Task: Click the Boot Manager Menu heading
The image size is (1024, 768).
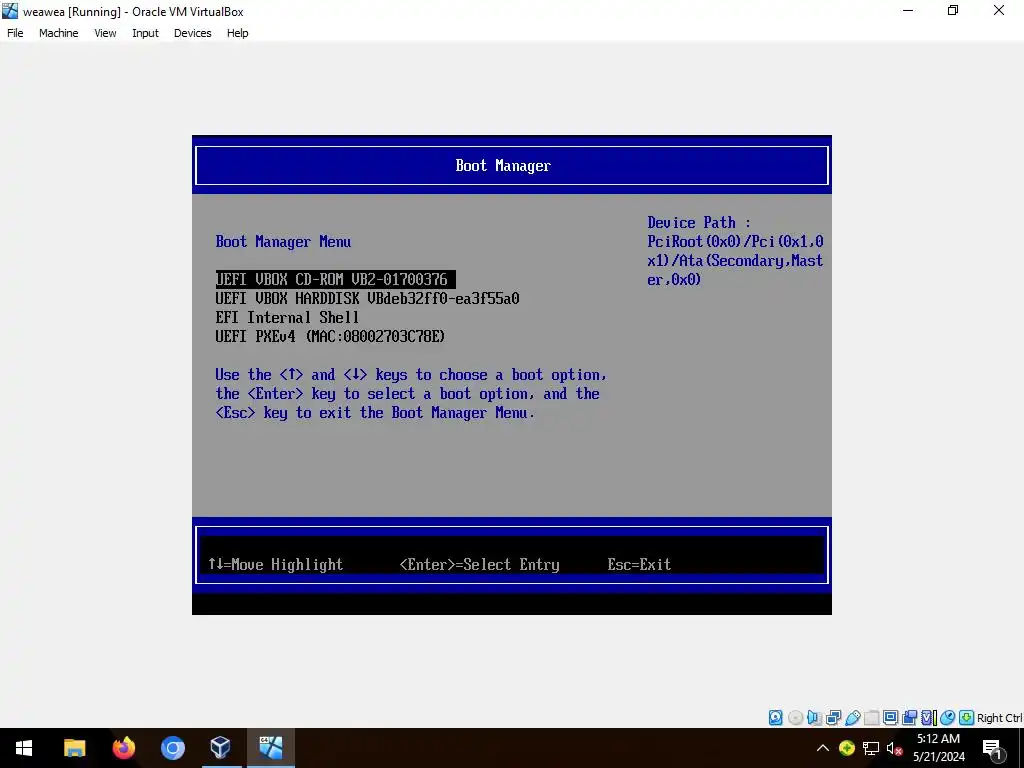Action: click(x=283, y=242)
